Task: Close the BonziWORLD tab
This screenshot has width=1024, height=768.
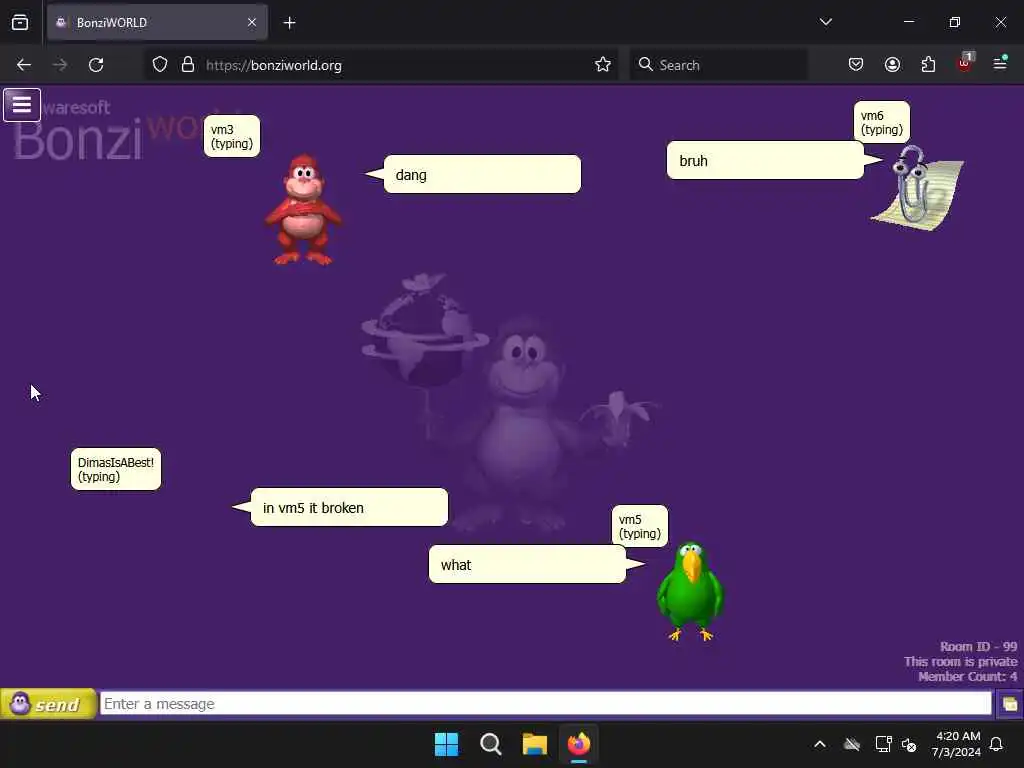Action: click(x=252, y=23)
